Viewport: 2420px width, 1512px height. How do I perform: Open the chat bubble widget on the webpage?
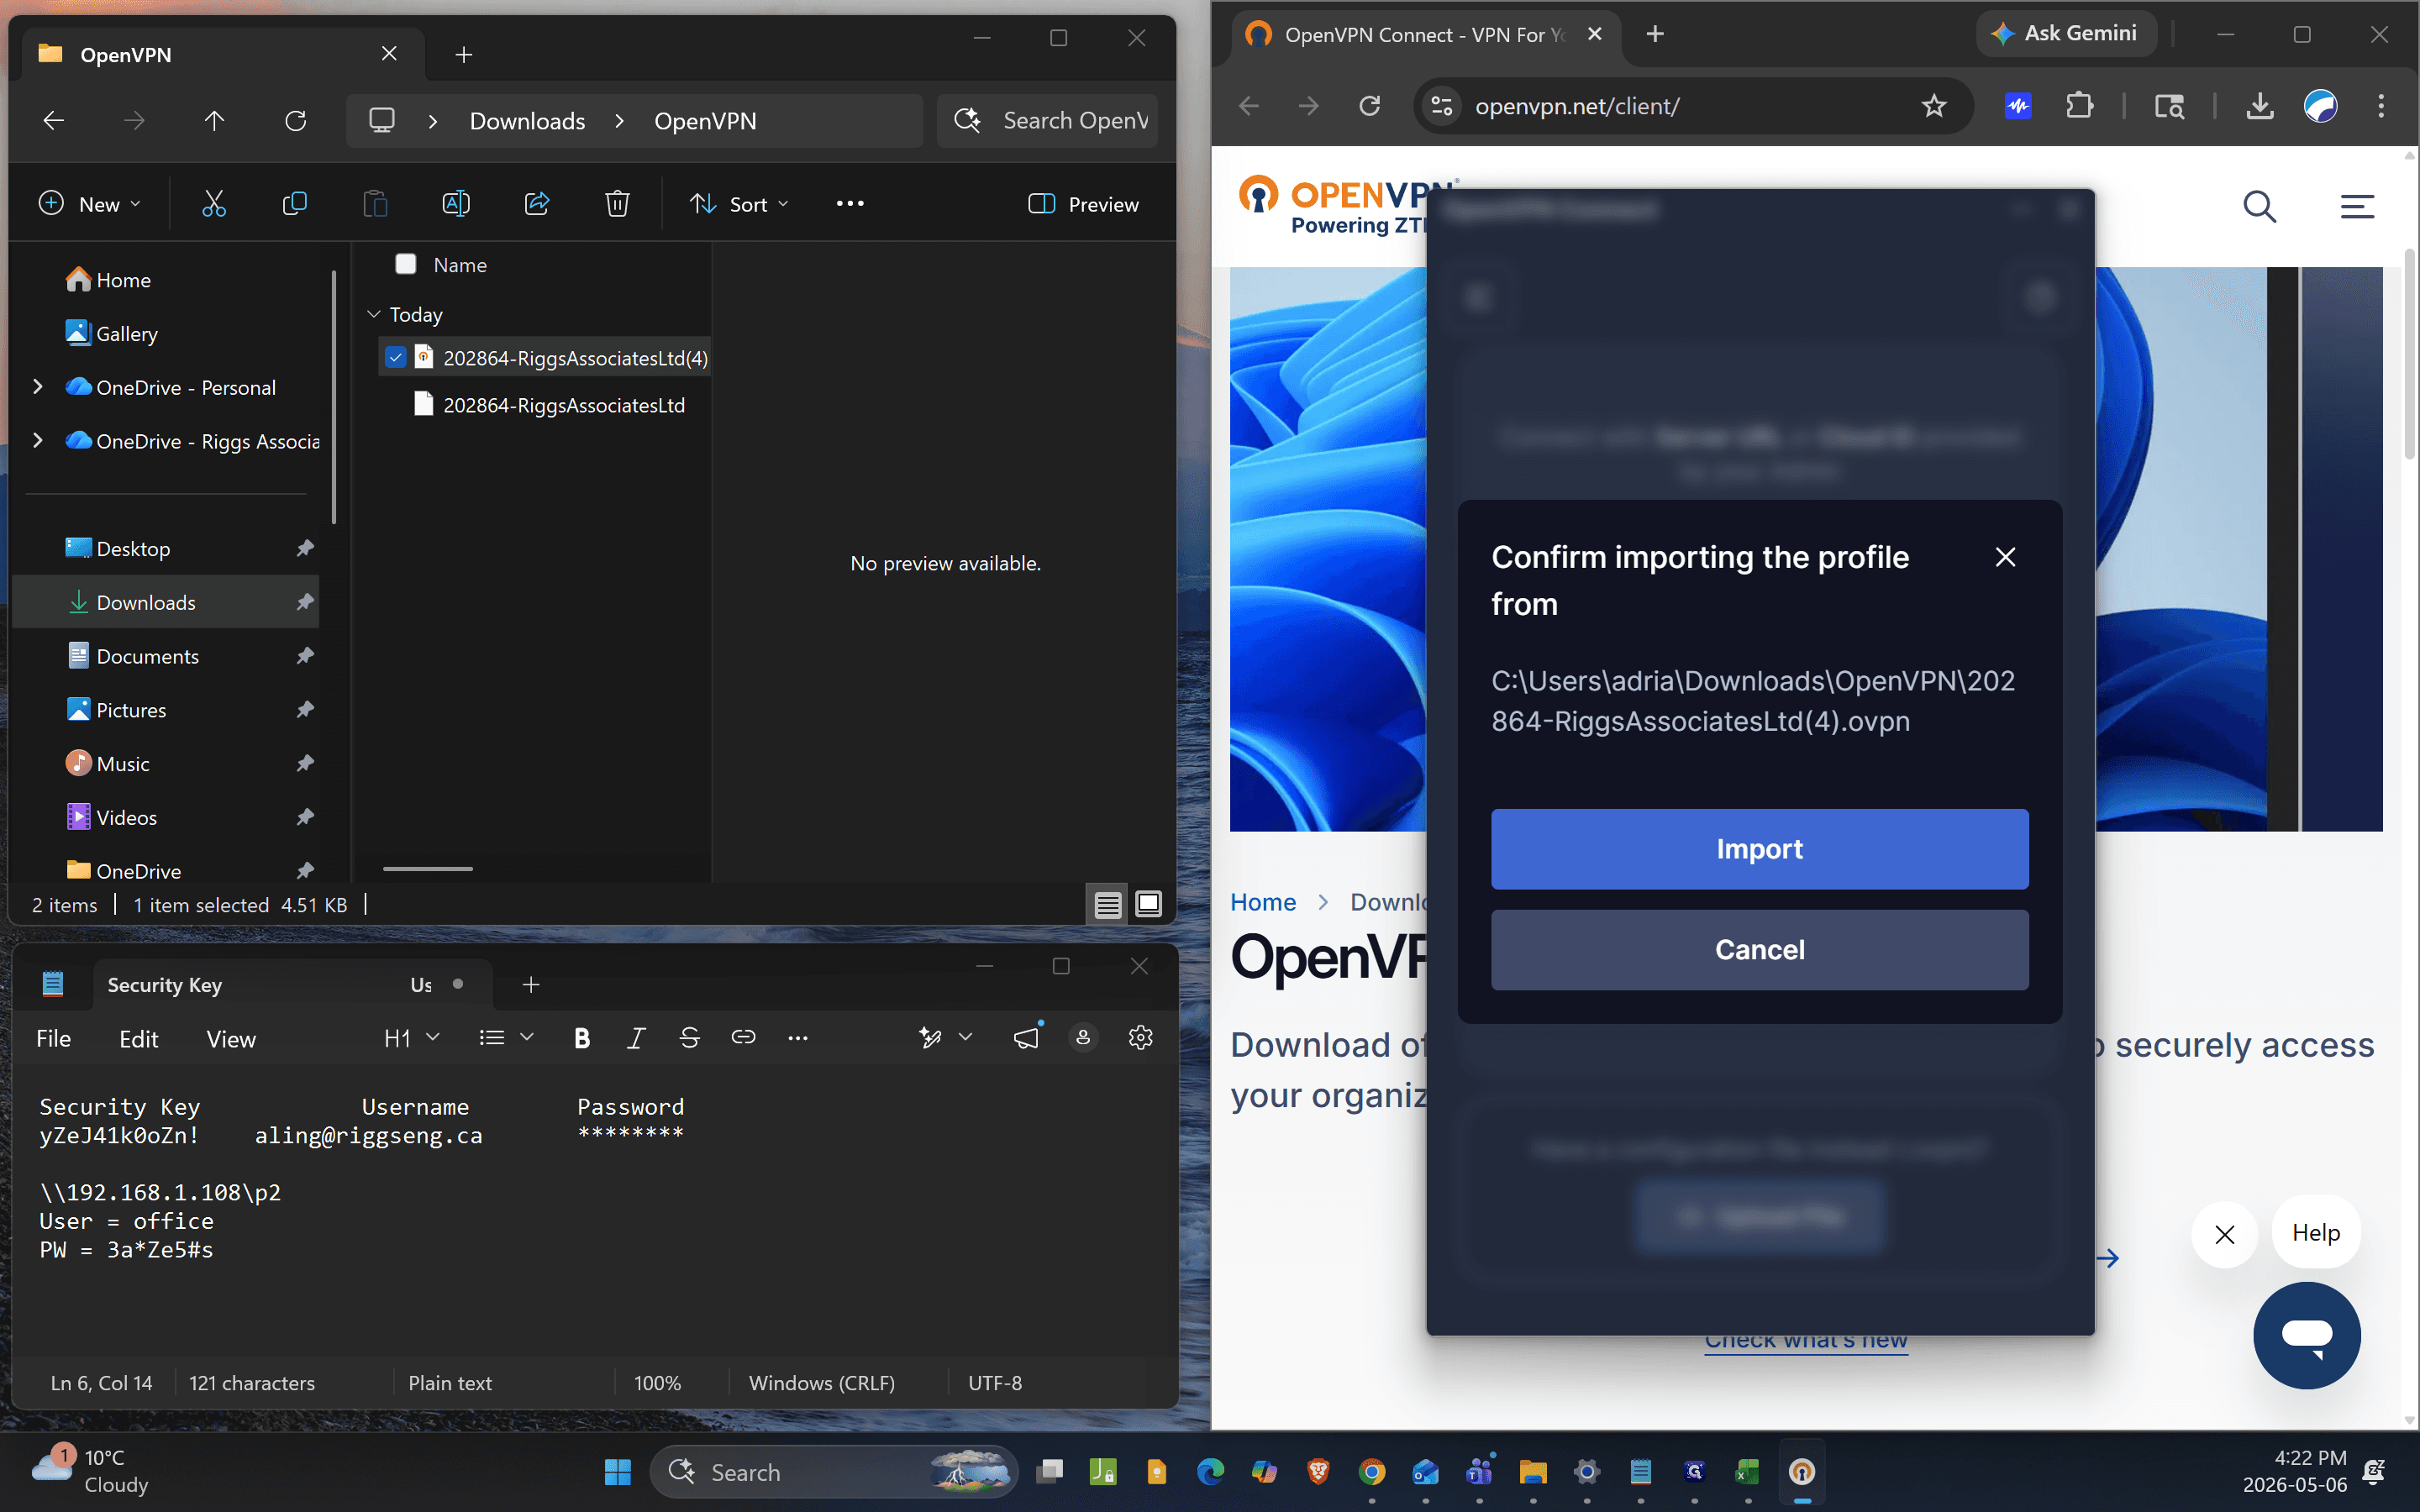point(2306,1335)
